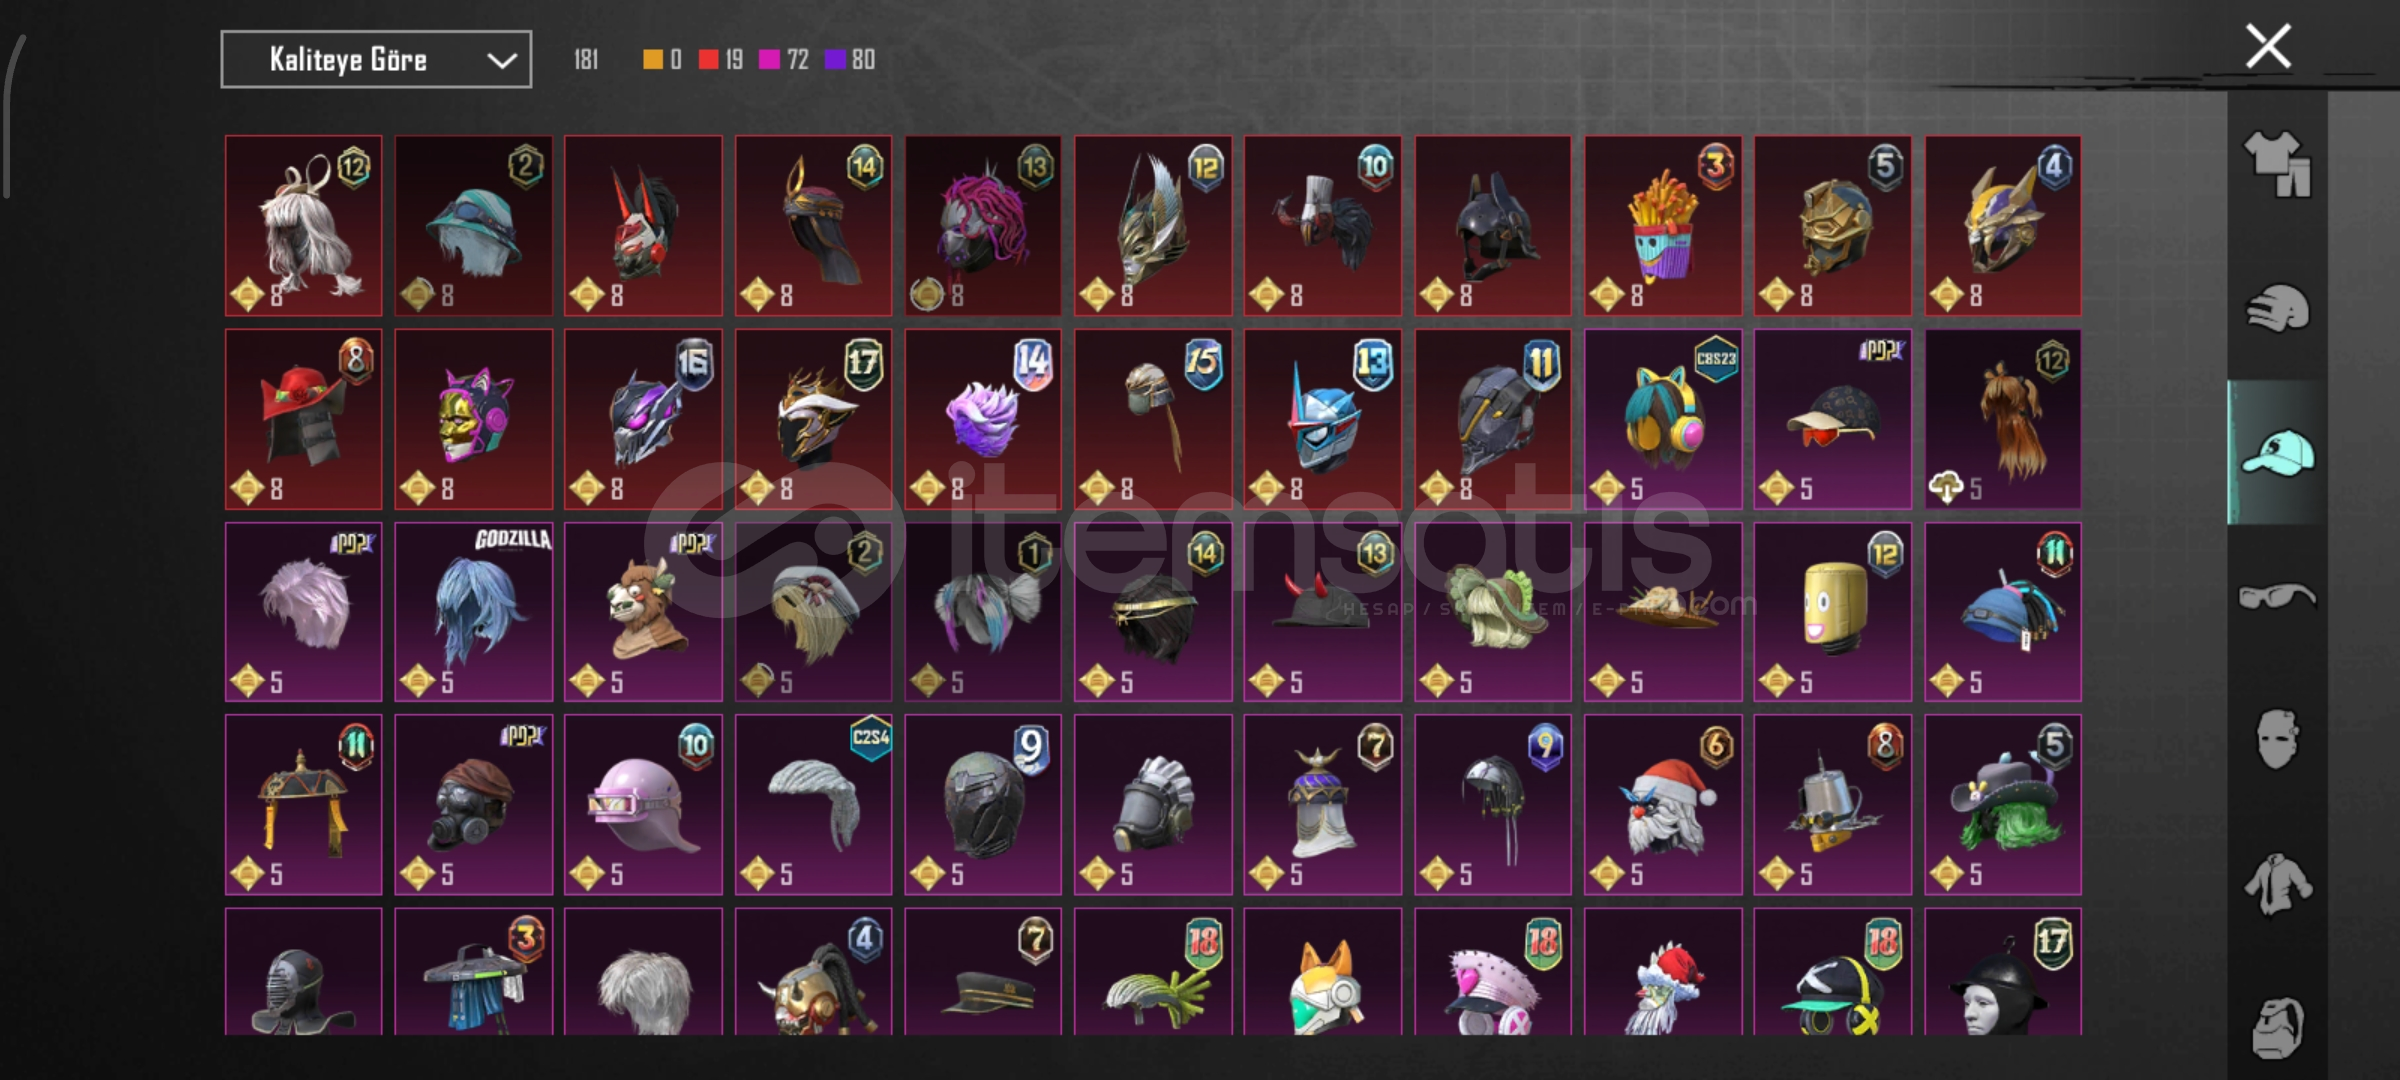
Task: Select the gas mask with brown beanie
Action: tap(473, 805)
